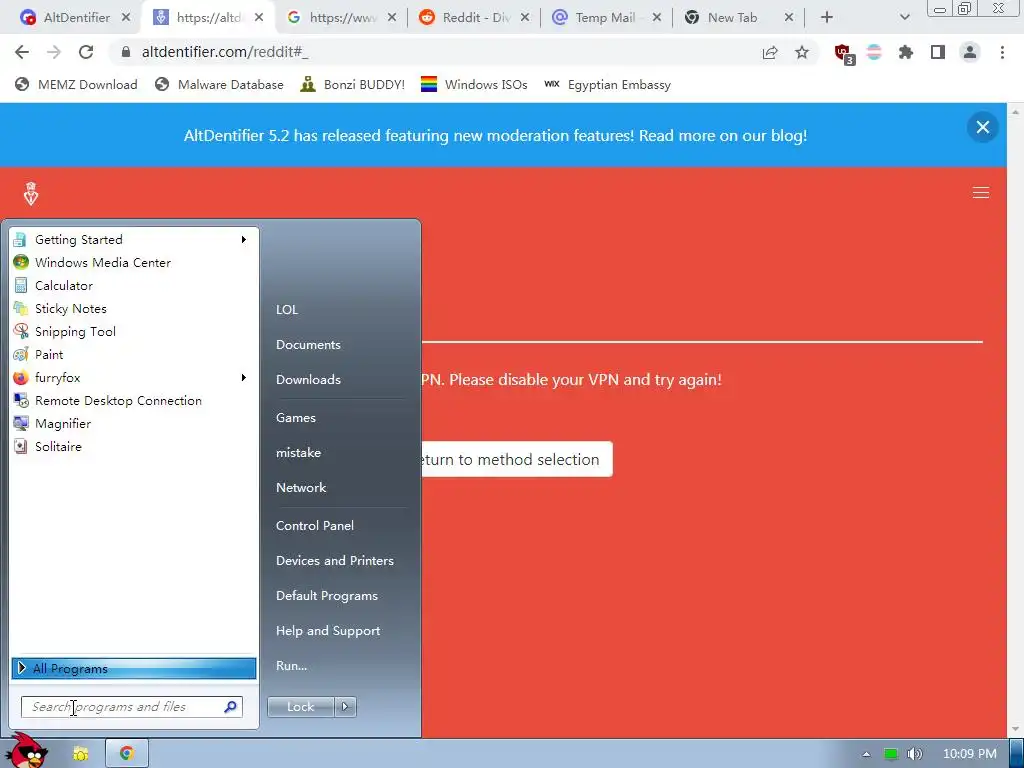1024x768 pixels.
Task: Open Calculator from Start menu
Action: click(x=133, y=285)
